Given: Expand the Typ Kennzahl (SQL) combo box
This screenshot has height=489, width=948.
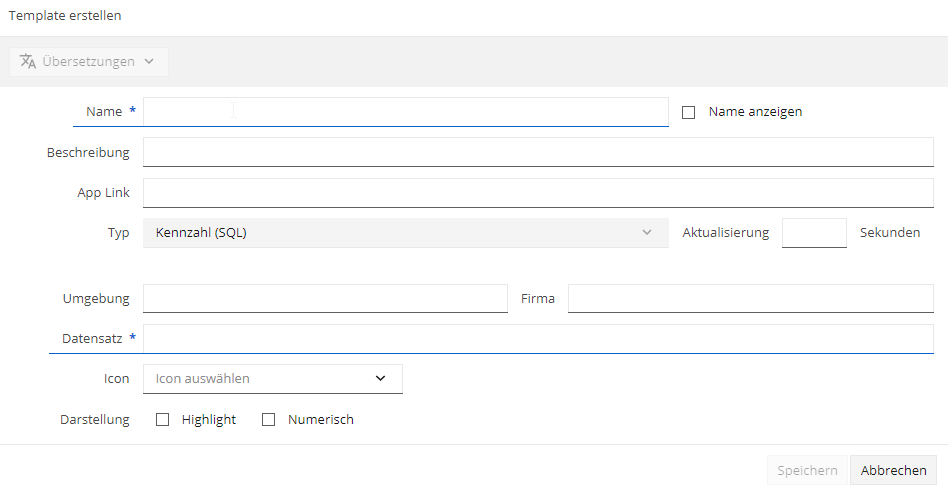Looking at the screenshot, I should [x=406, y=233].
